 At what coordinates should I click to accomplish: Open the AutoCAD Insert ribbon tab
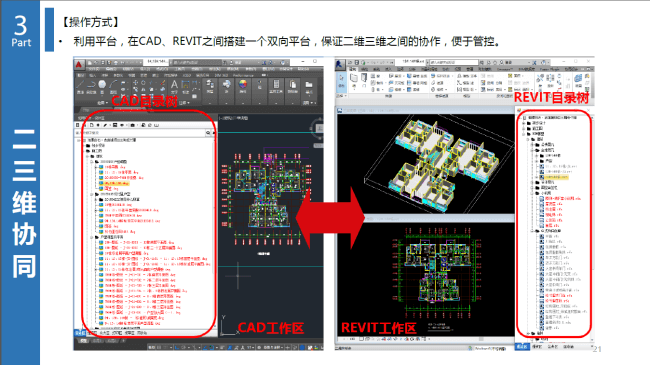[92, 75]
